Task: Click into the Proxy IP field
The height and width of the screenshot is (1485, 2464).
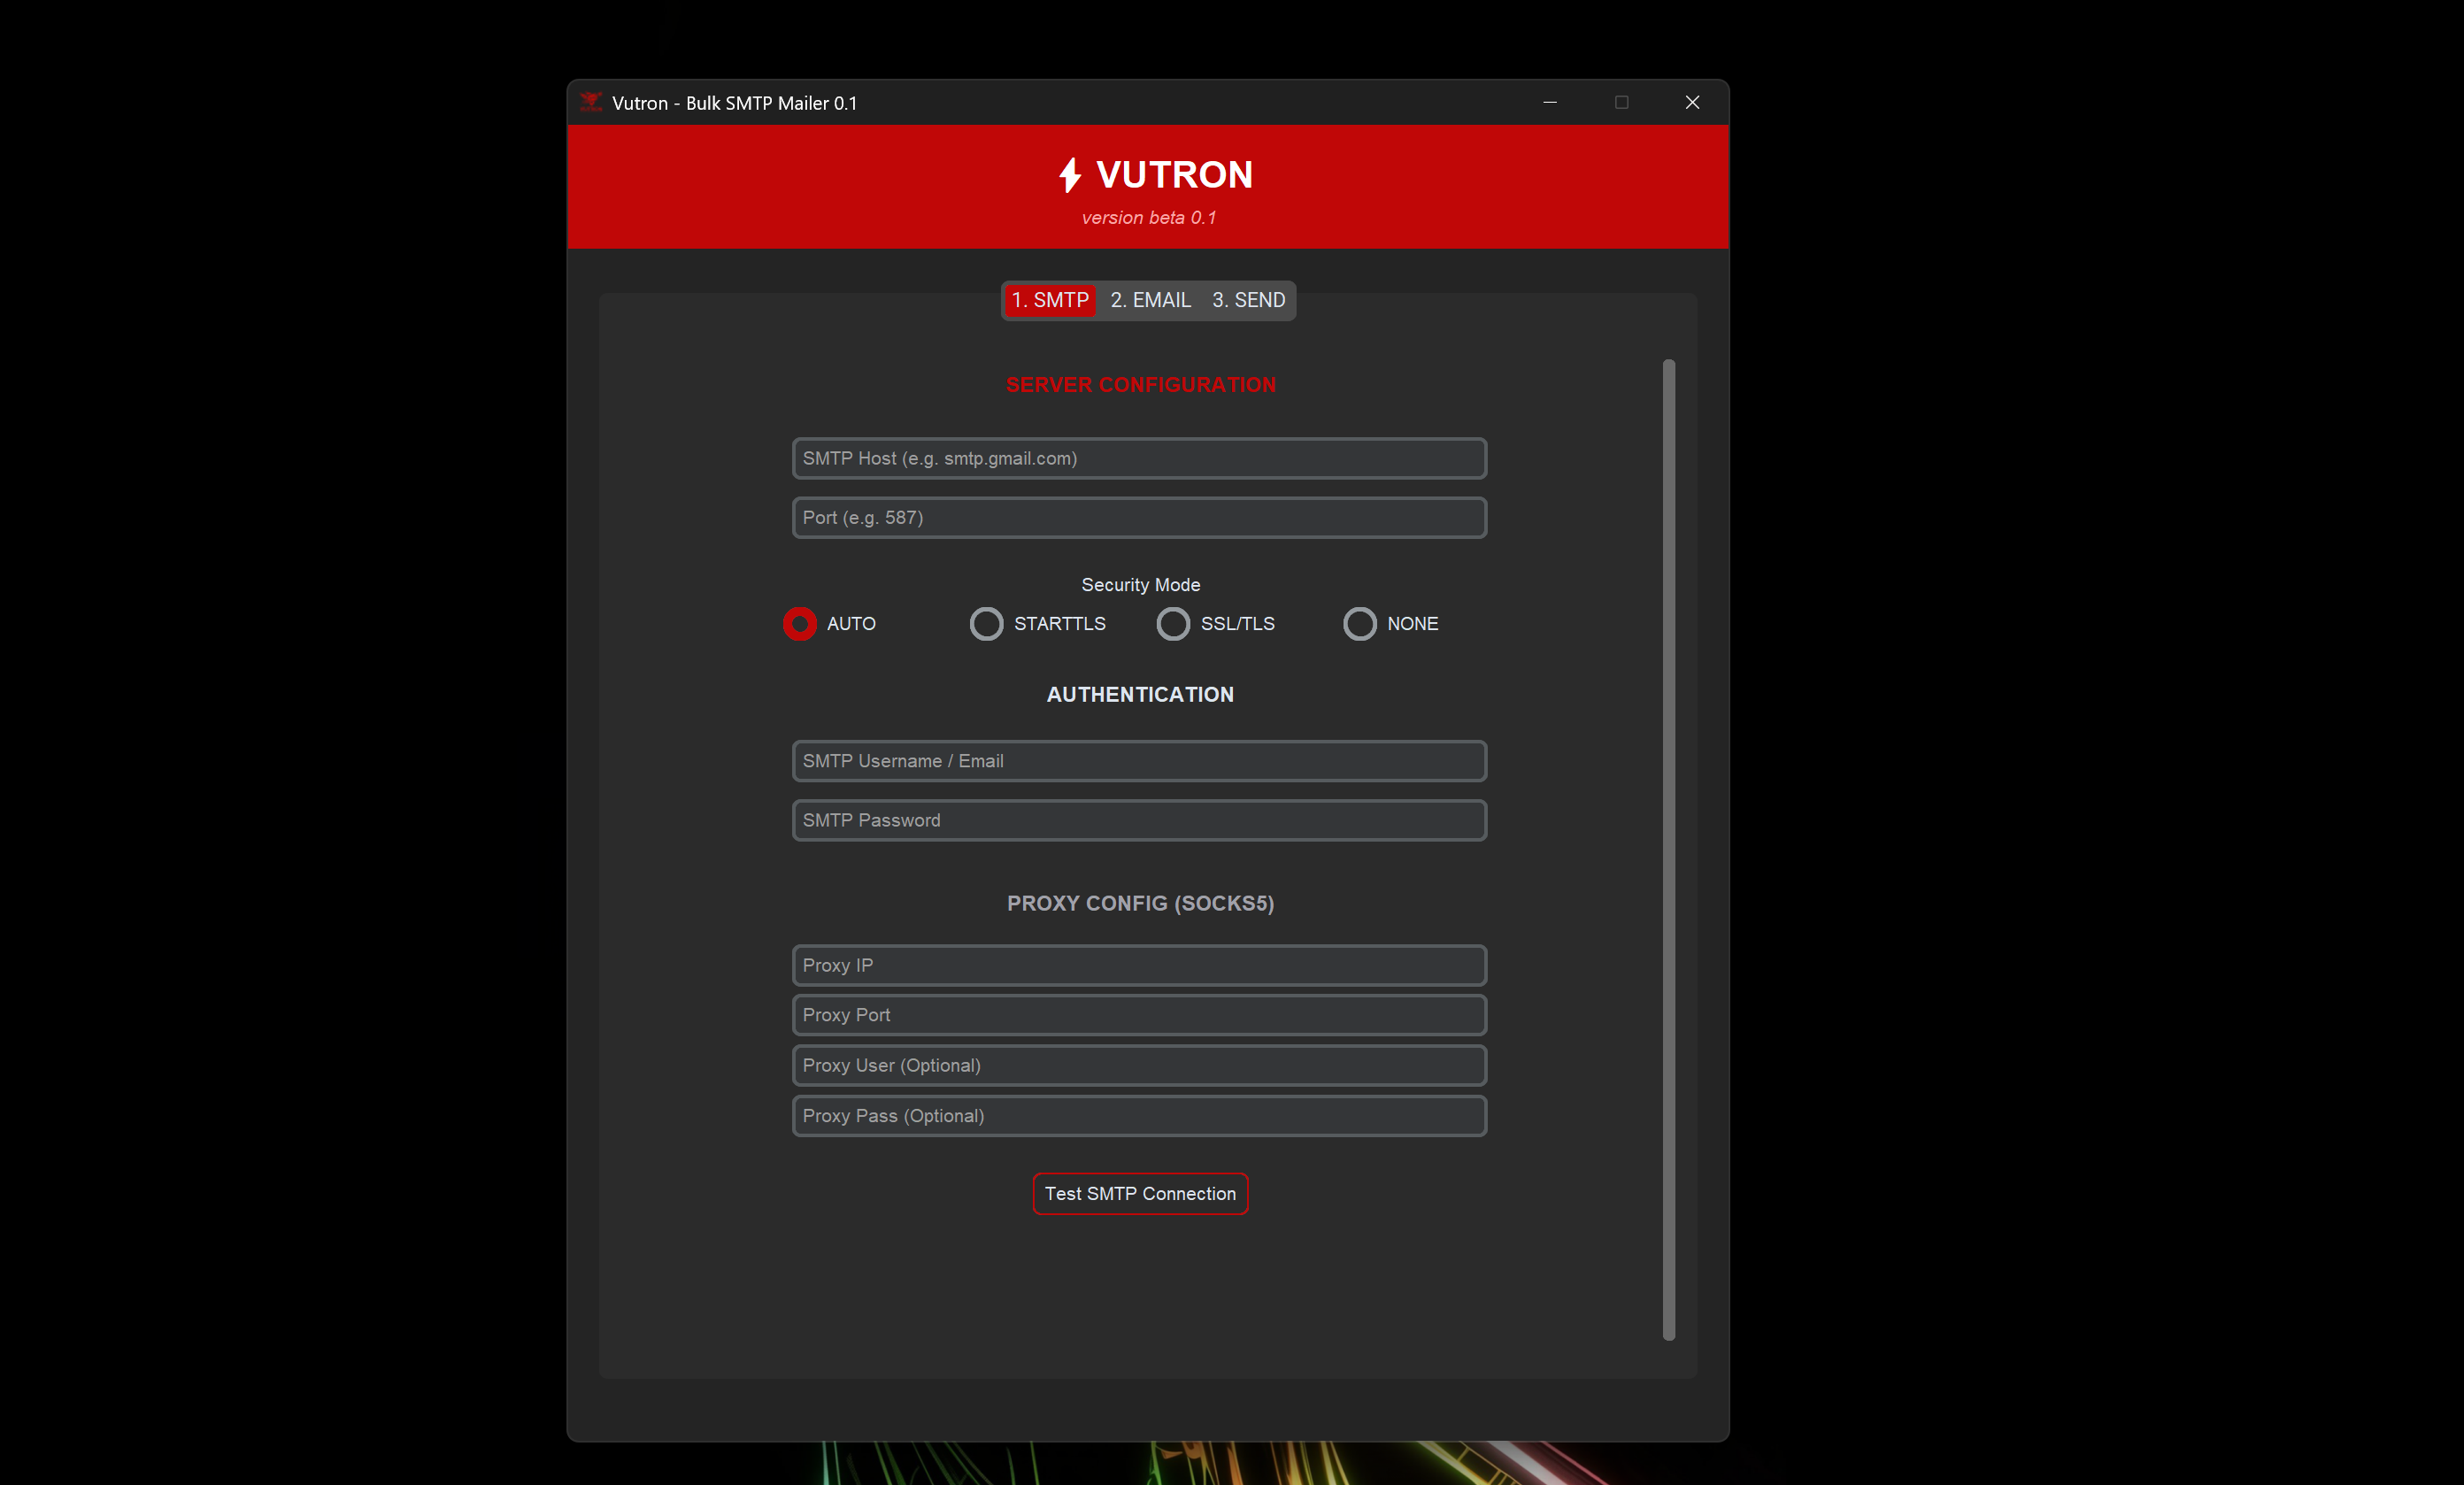Action: pyautogui.click(x=1139, y=965)
